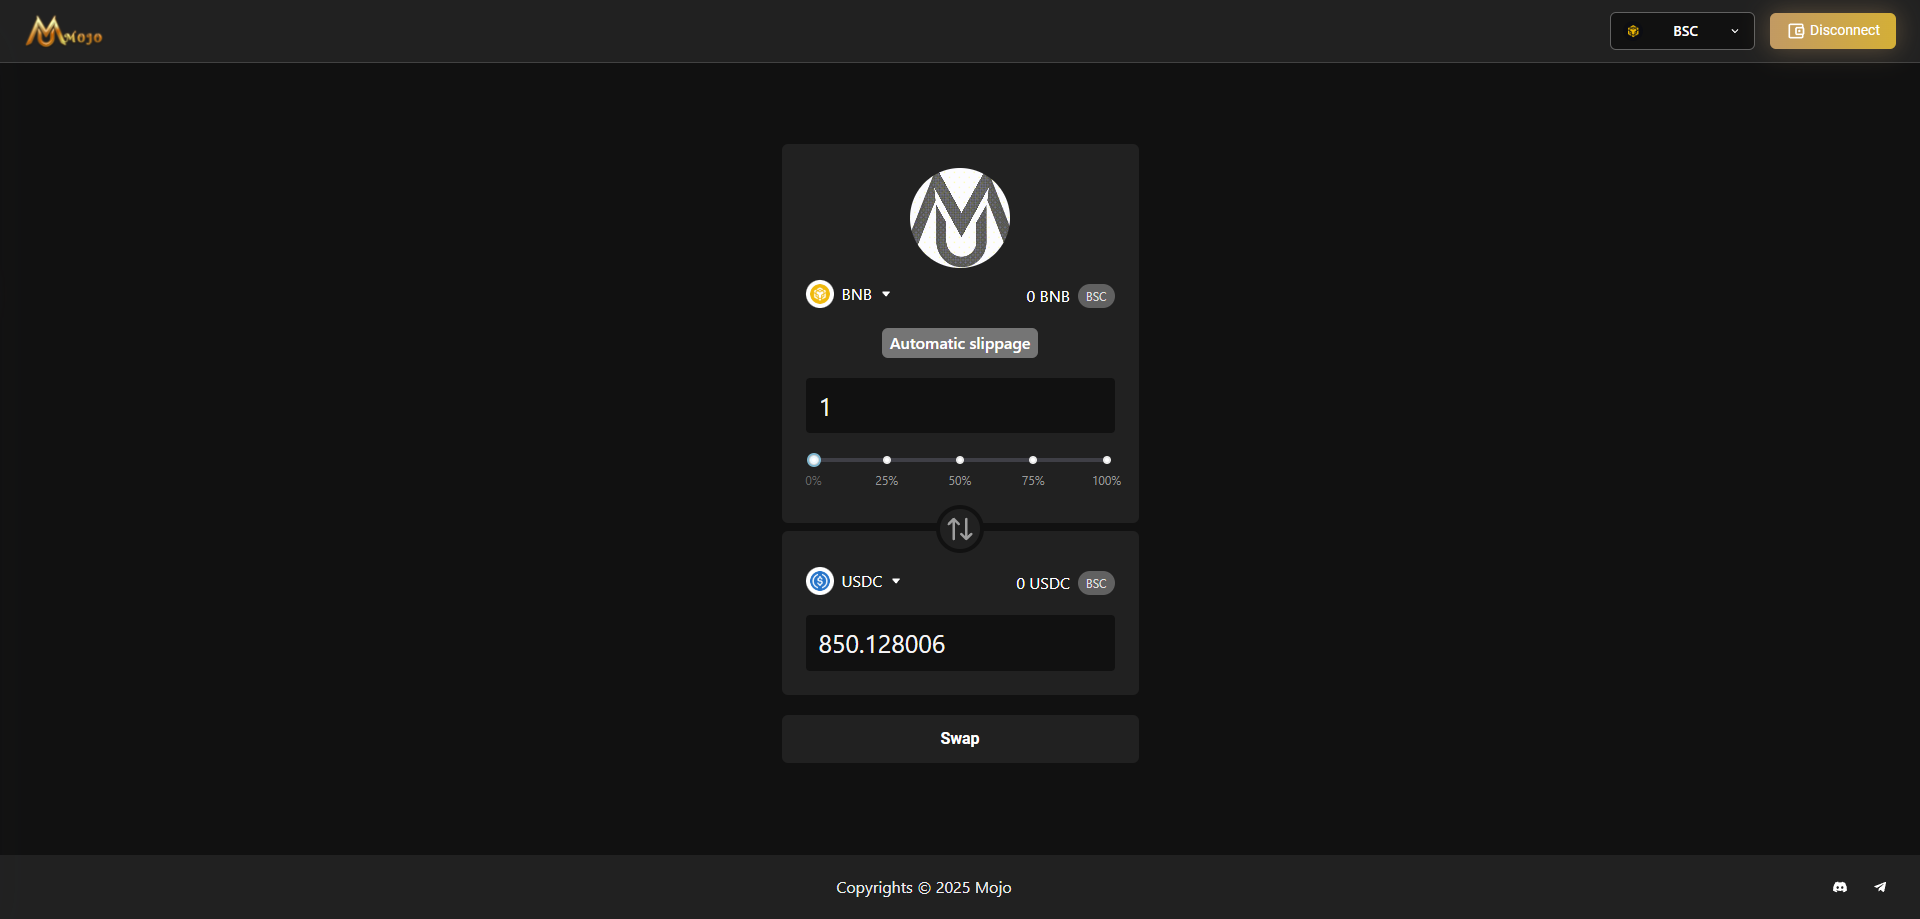Click the 0 USDC balance label
This screenshot has width=1920, height=919.
pyautogui.click(x=1041, y=583)
